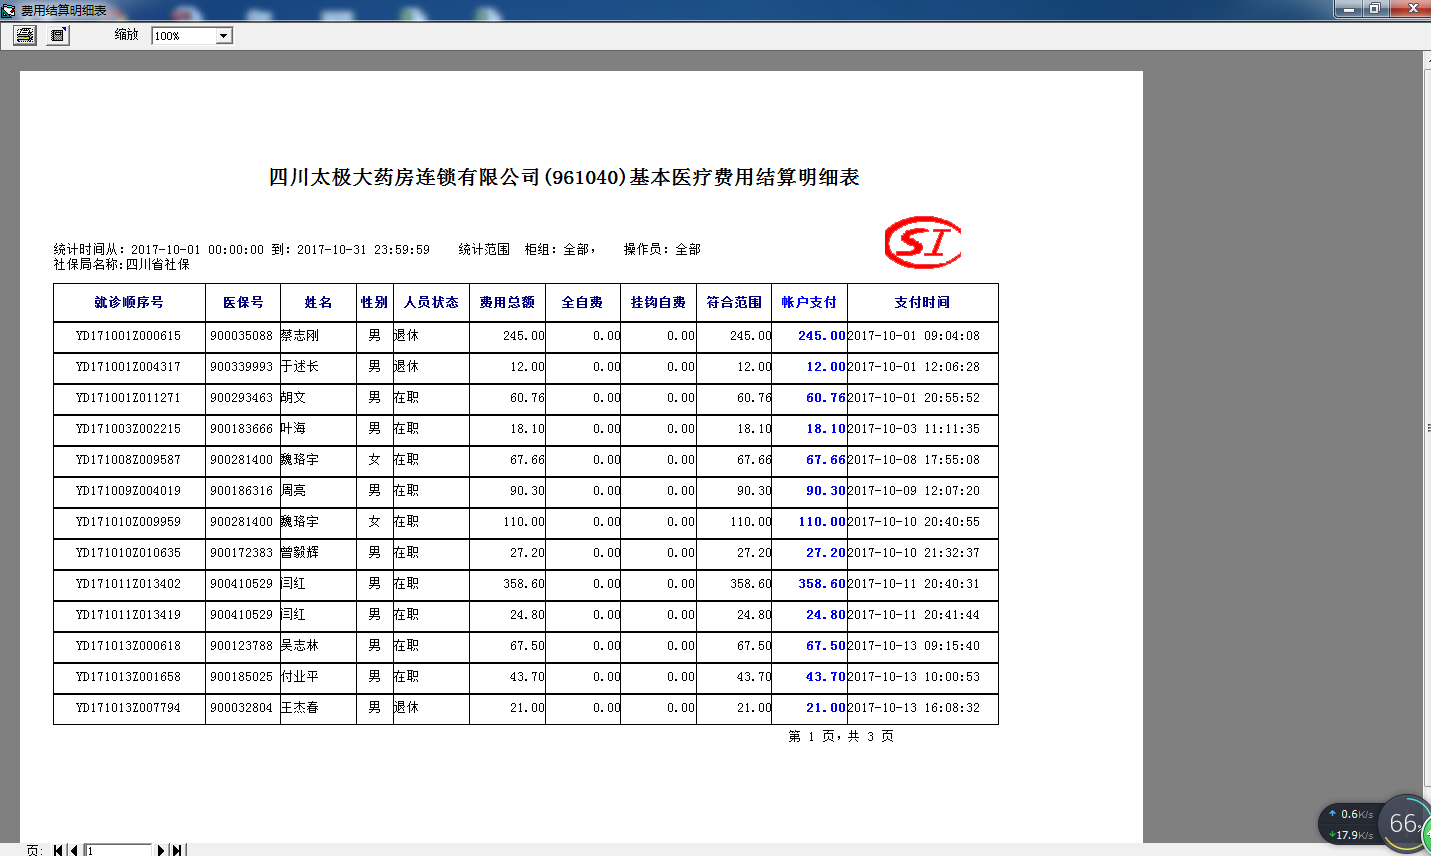Image resolution: width=1431 pixels, height=856 pixels.
Task: Select cell YD171001Z004317
Action: [129, 367]
